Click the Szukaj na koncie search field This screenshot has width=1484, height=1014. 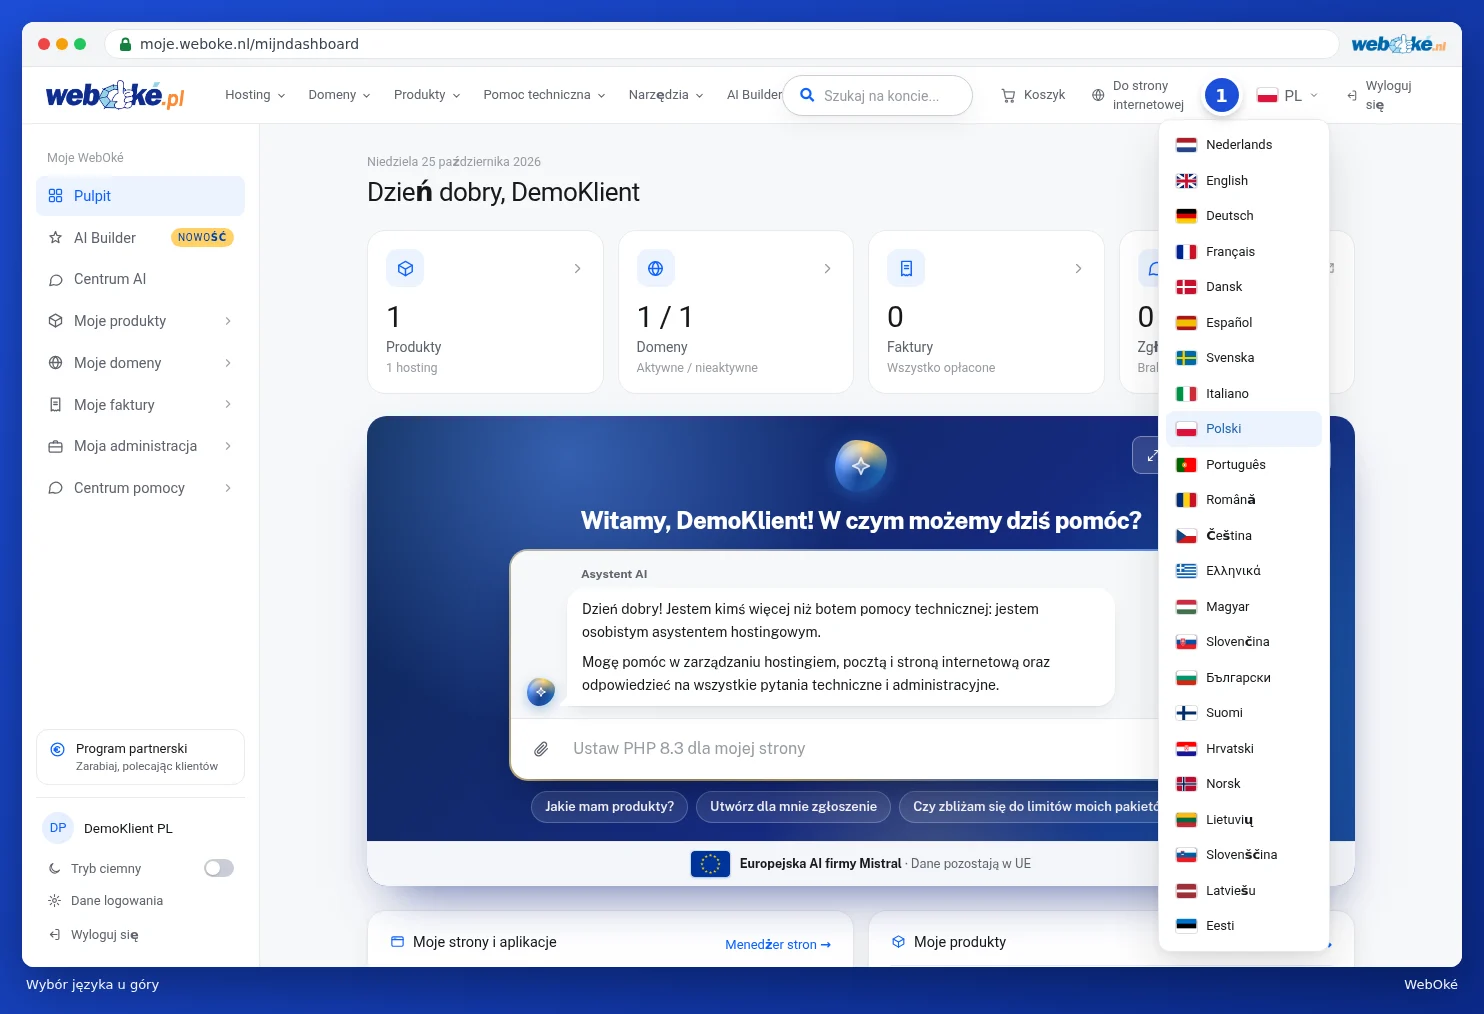pos(878,96)
